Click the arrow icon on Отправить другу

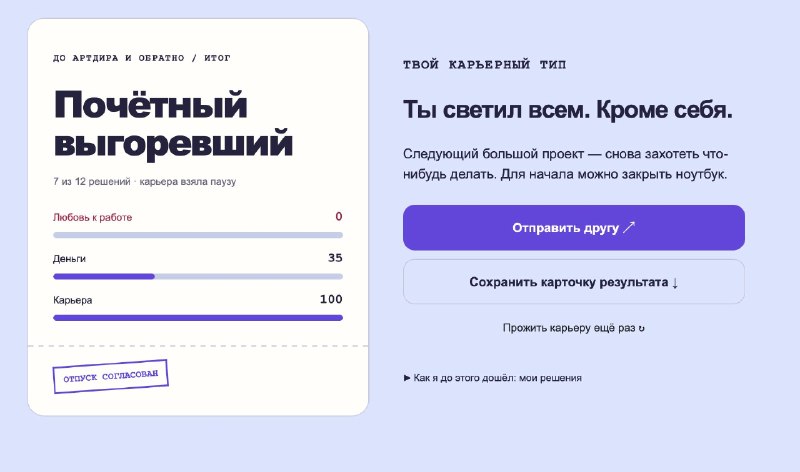(x=629, y=227)
